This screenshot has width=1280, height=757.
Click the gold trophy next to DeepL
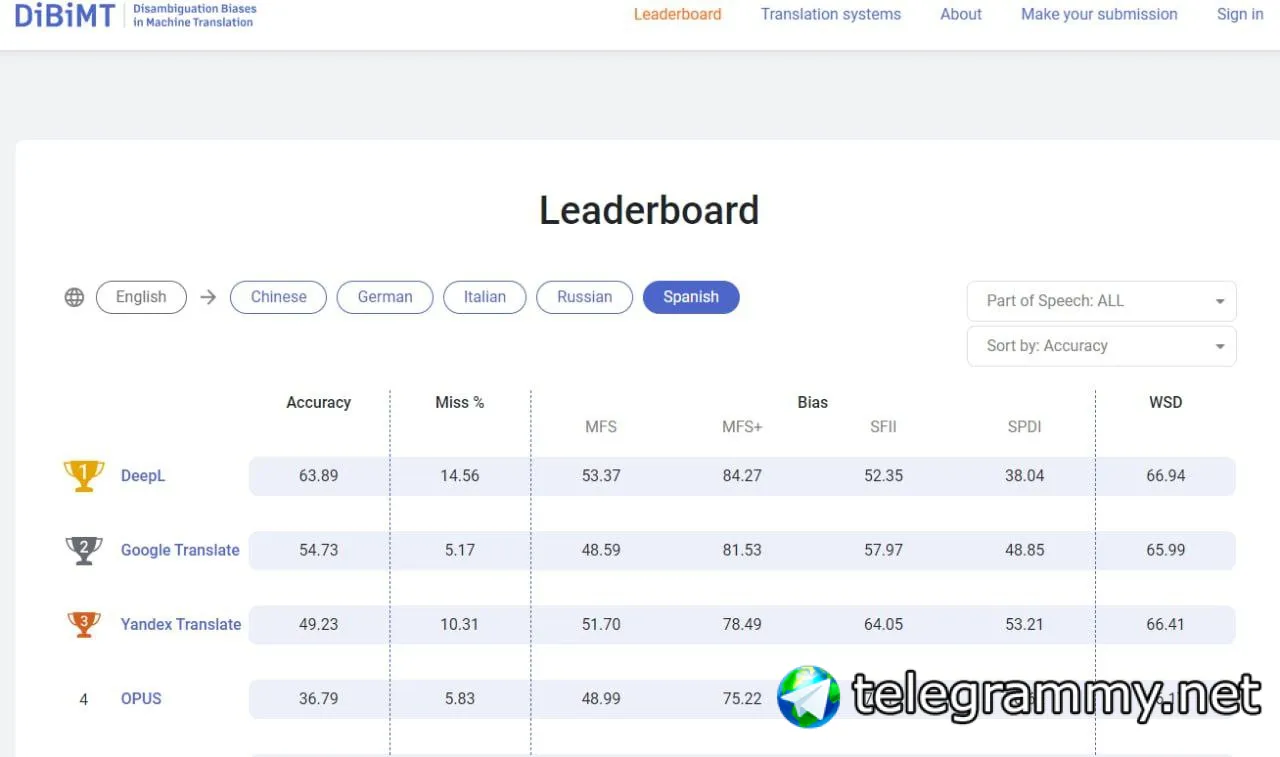(84, 476)
